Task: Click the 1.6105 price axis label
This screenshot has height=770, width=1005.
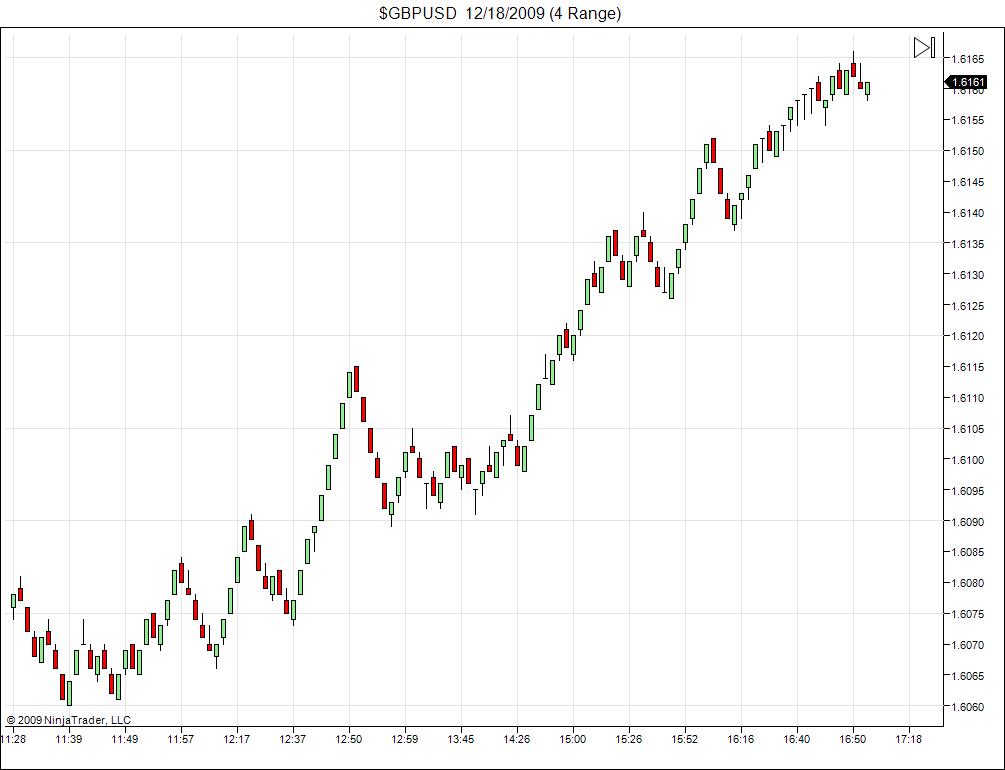Action: click(x=967, y=429)
